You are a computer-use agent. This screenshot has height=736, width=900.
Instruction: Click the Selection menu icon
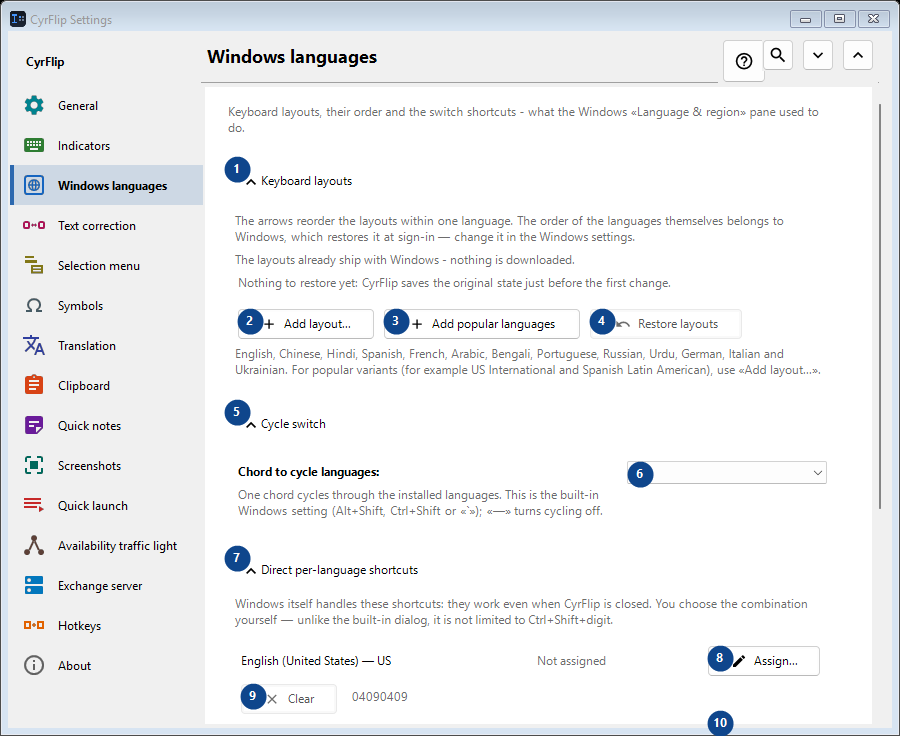(x=34, y=265)
